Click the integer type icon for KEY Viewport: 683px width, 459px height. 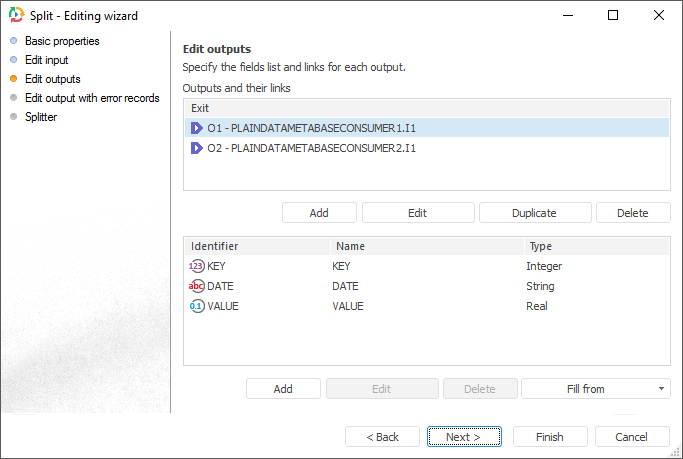[197, 266]
